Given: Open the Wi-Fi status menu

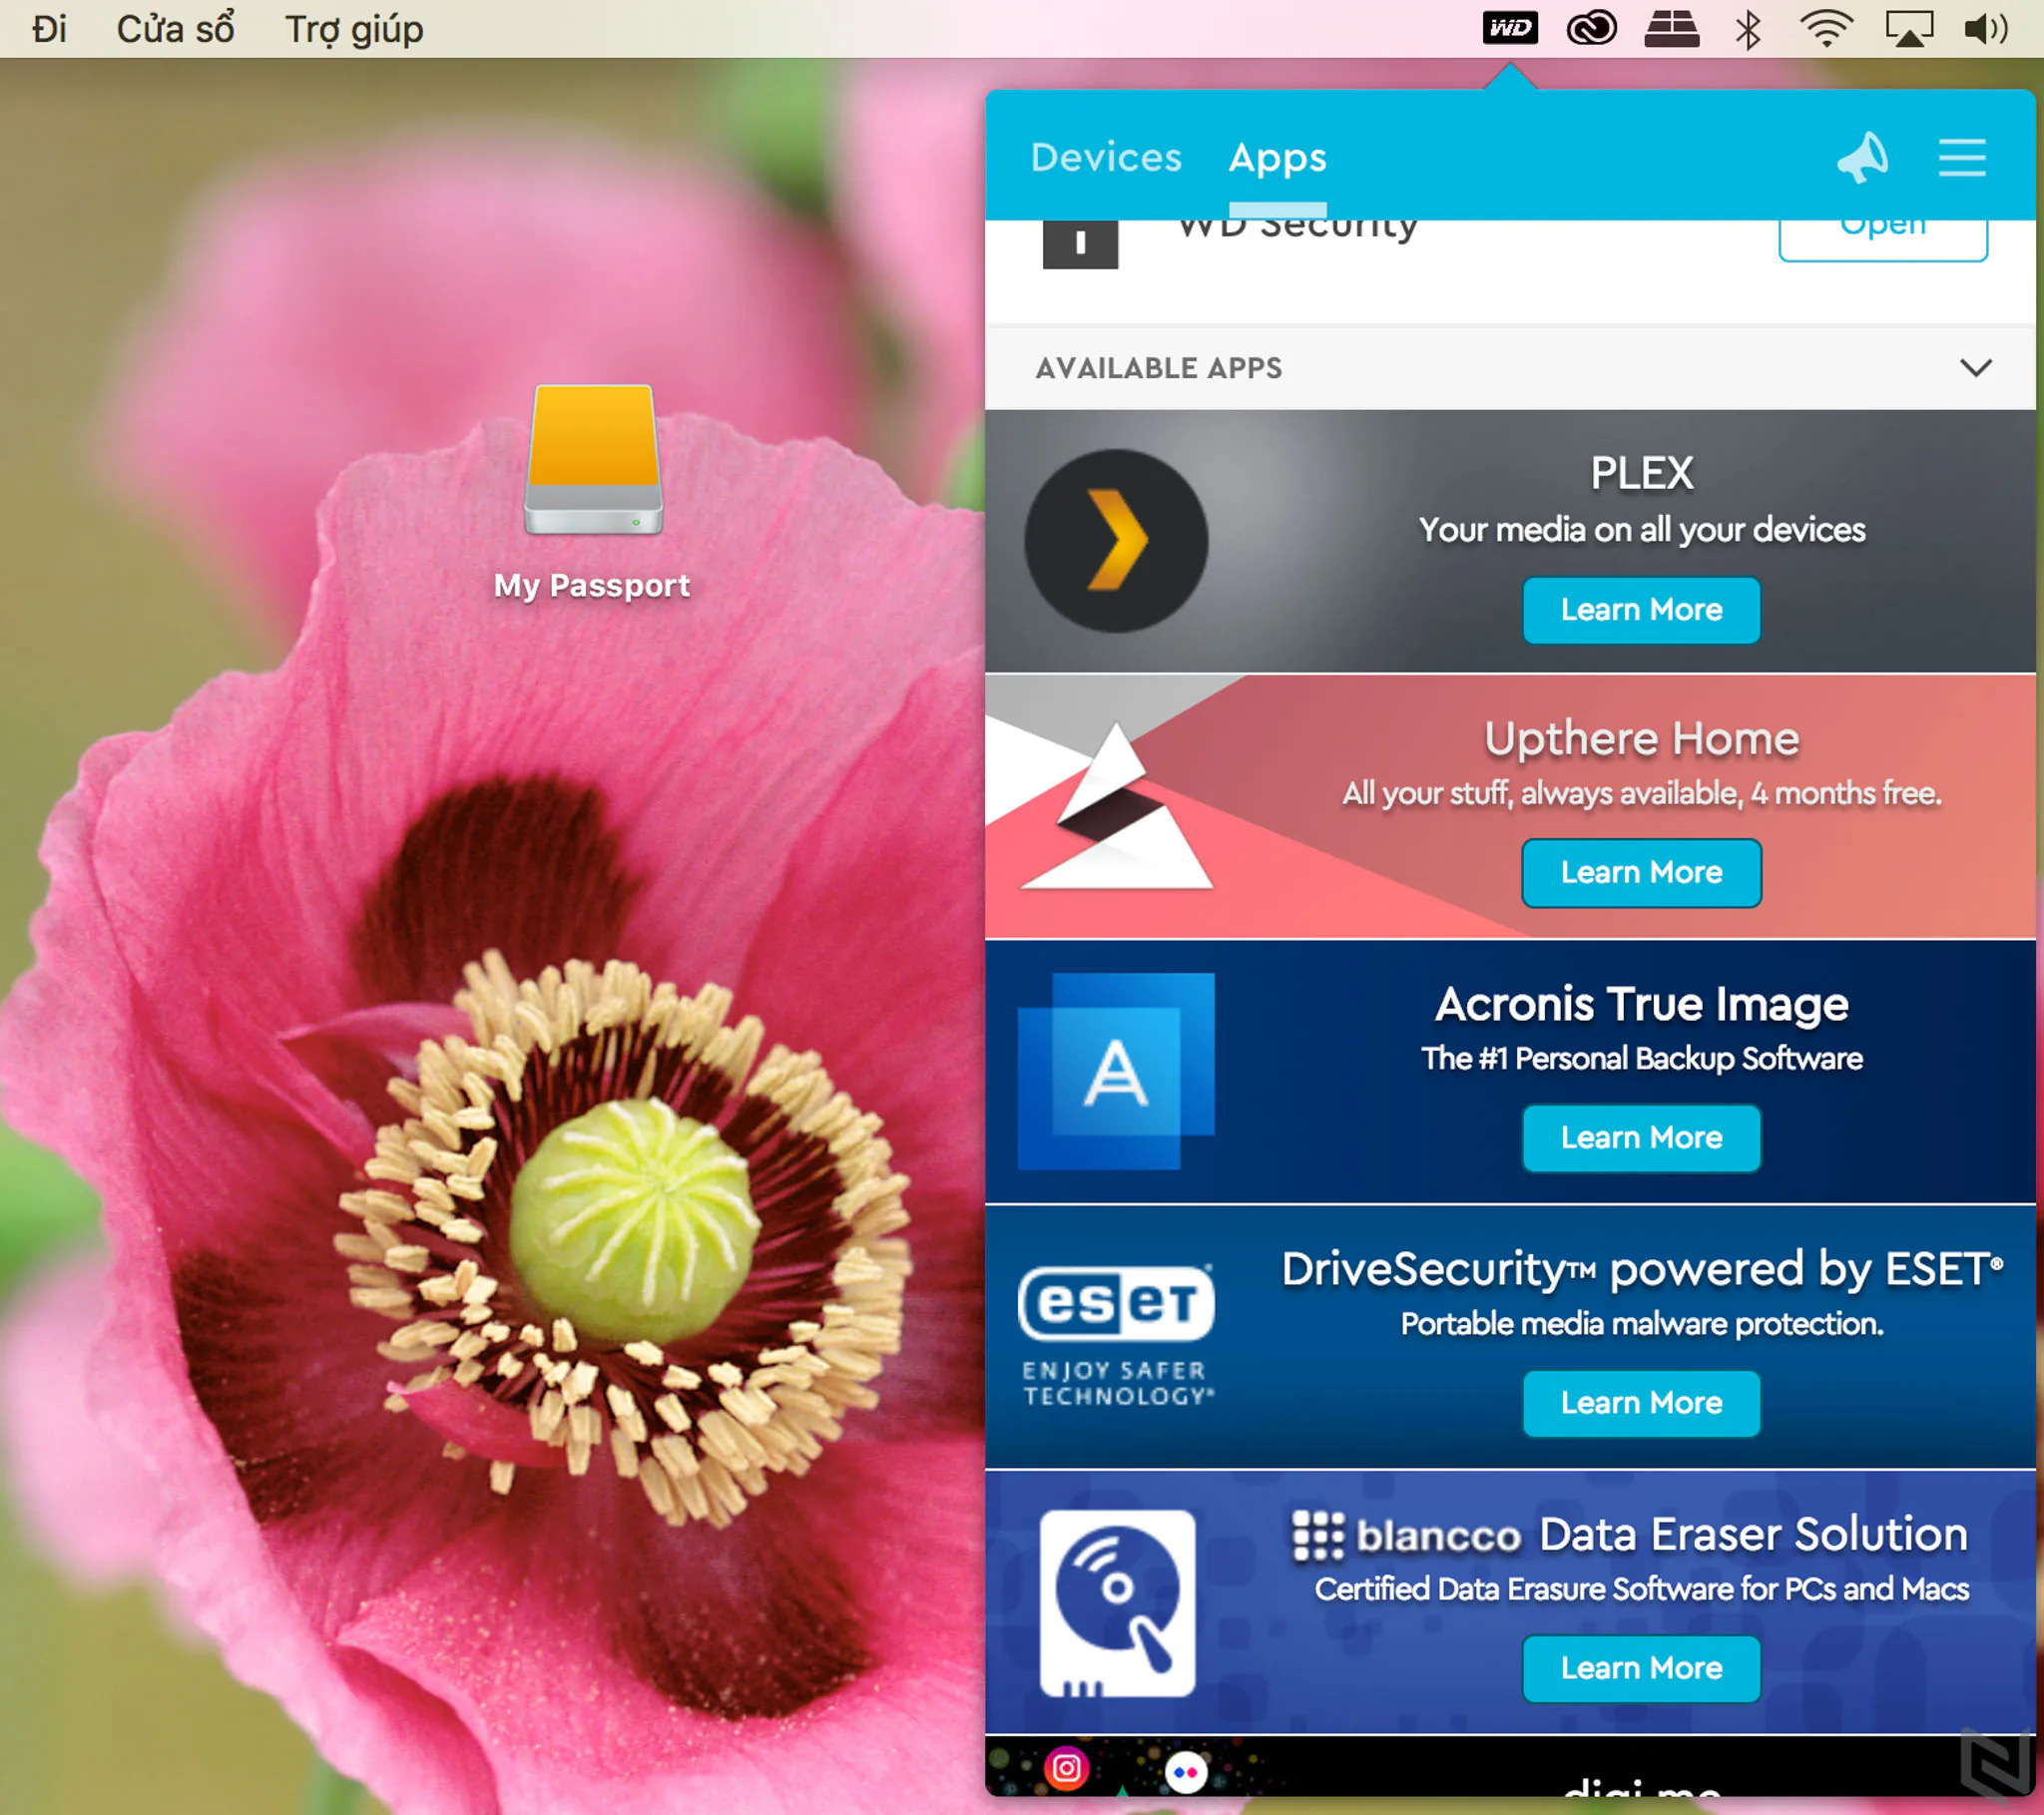Looking at the screenshot, I should click(1827, 28).
